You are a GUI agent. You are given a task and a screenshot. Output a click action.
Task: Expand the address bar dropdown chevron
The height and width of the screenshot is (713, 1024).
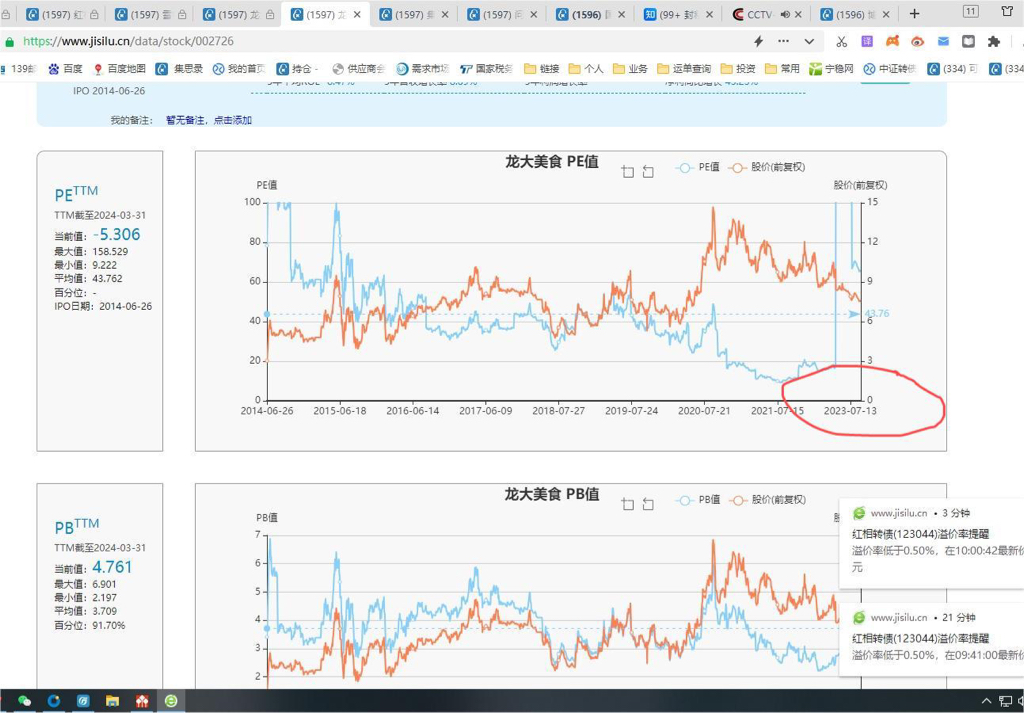[x=809, y=41]
